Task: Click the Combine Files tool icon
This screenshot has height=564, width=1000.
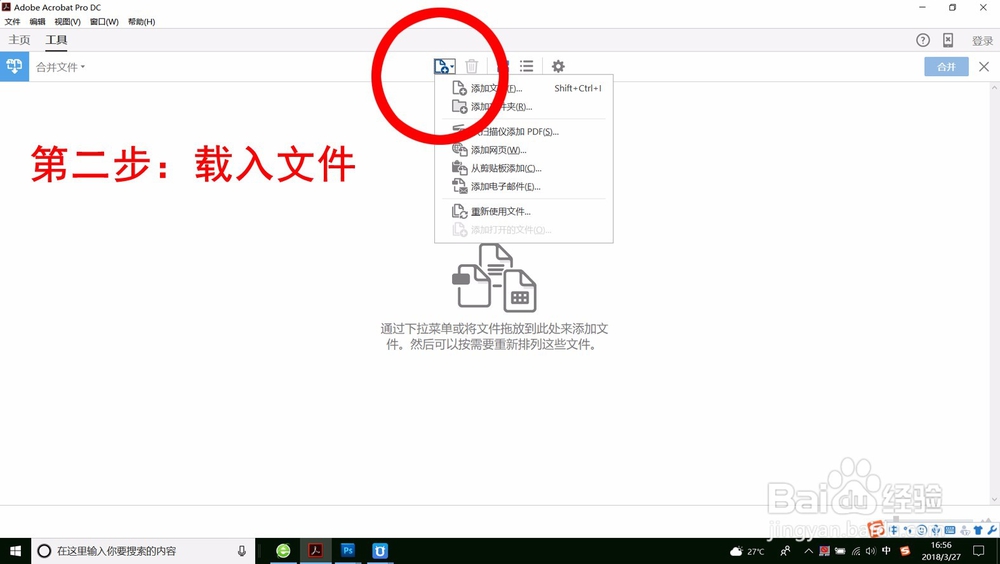Action: (x=14, y=66)
